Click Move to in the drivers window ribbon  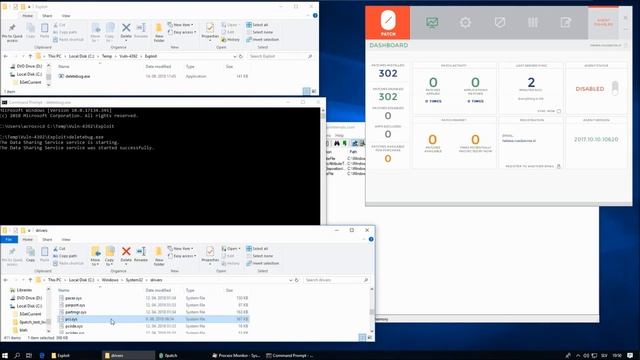click(96, 256)
